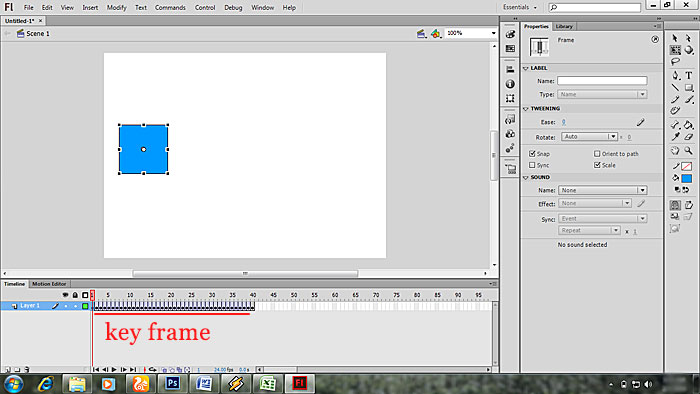This screenshot has width=700, height=394.
Task: Open the Repeat dropdown
Action: coord(589,230)
